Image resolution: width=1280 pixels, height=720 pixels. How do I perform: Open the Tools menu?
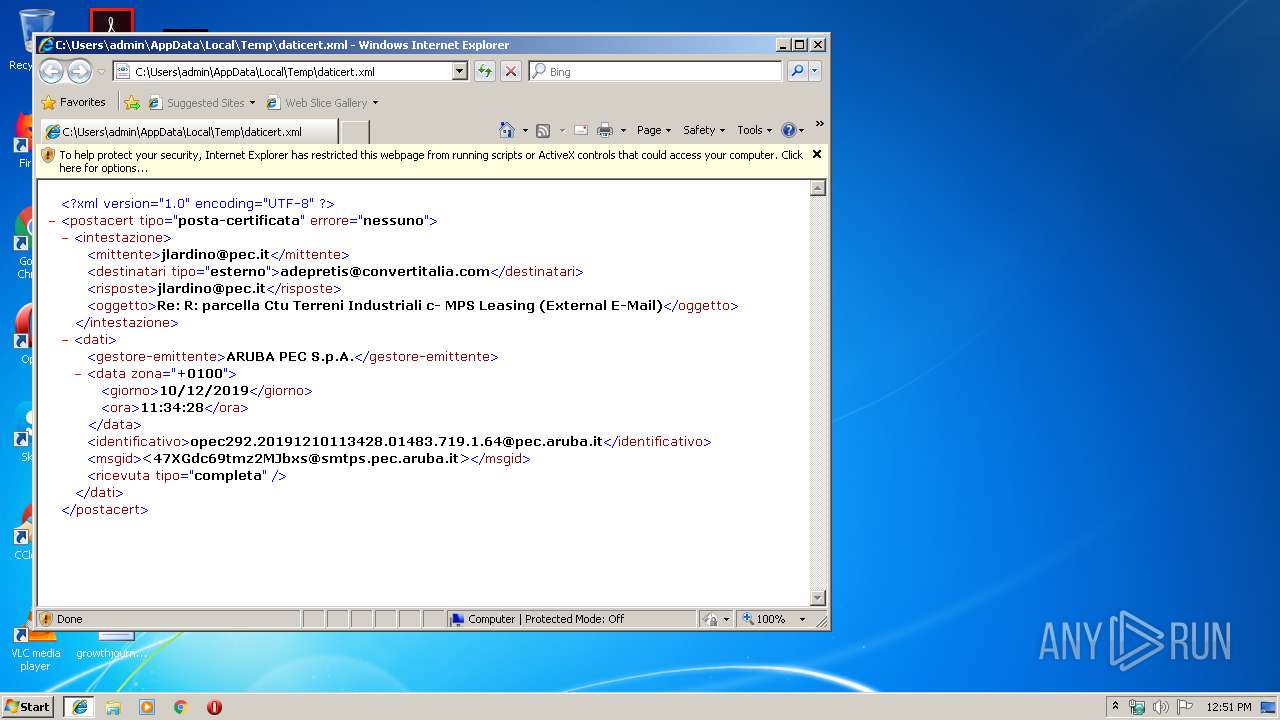click(755, 130)
